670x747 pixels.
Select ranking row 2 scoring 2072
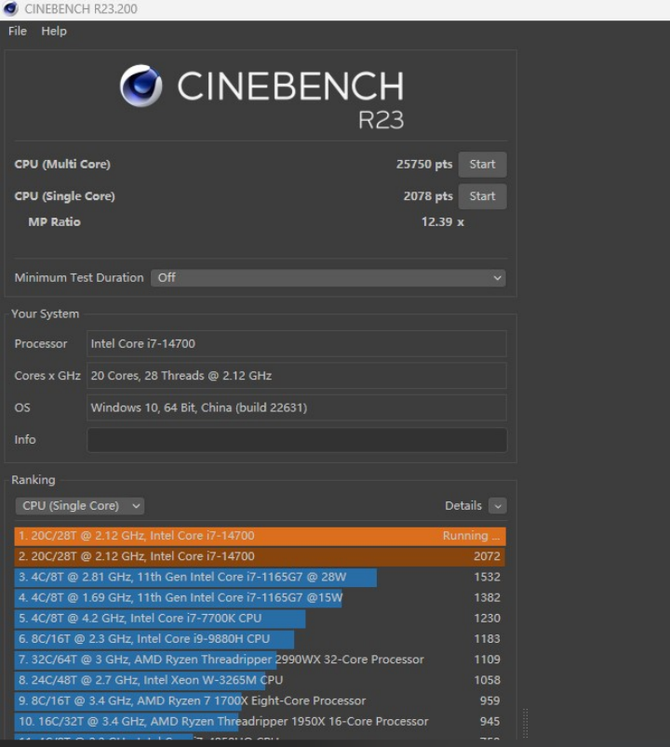(260, 556)
